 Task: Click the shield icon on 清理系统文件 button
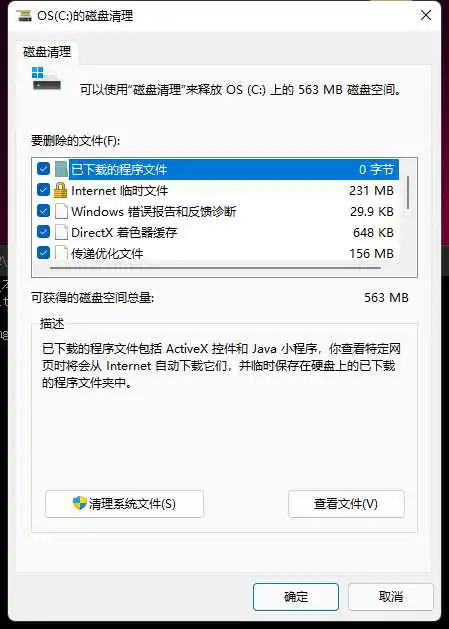[x=79, y=503]
